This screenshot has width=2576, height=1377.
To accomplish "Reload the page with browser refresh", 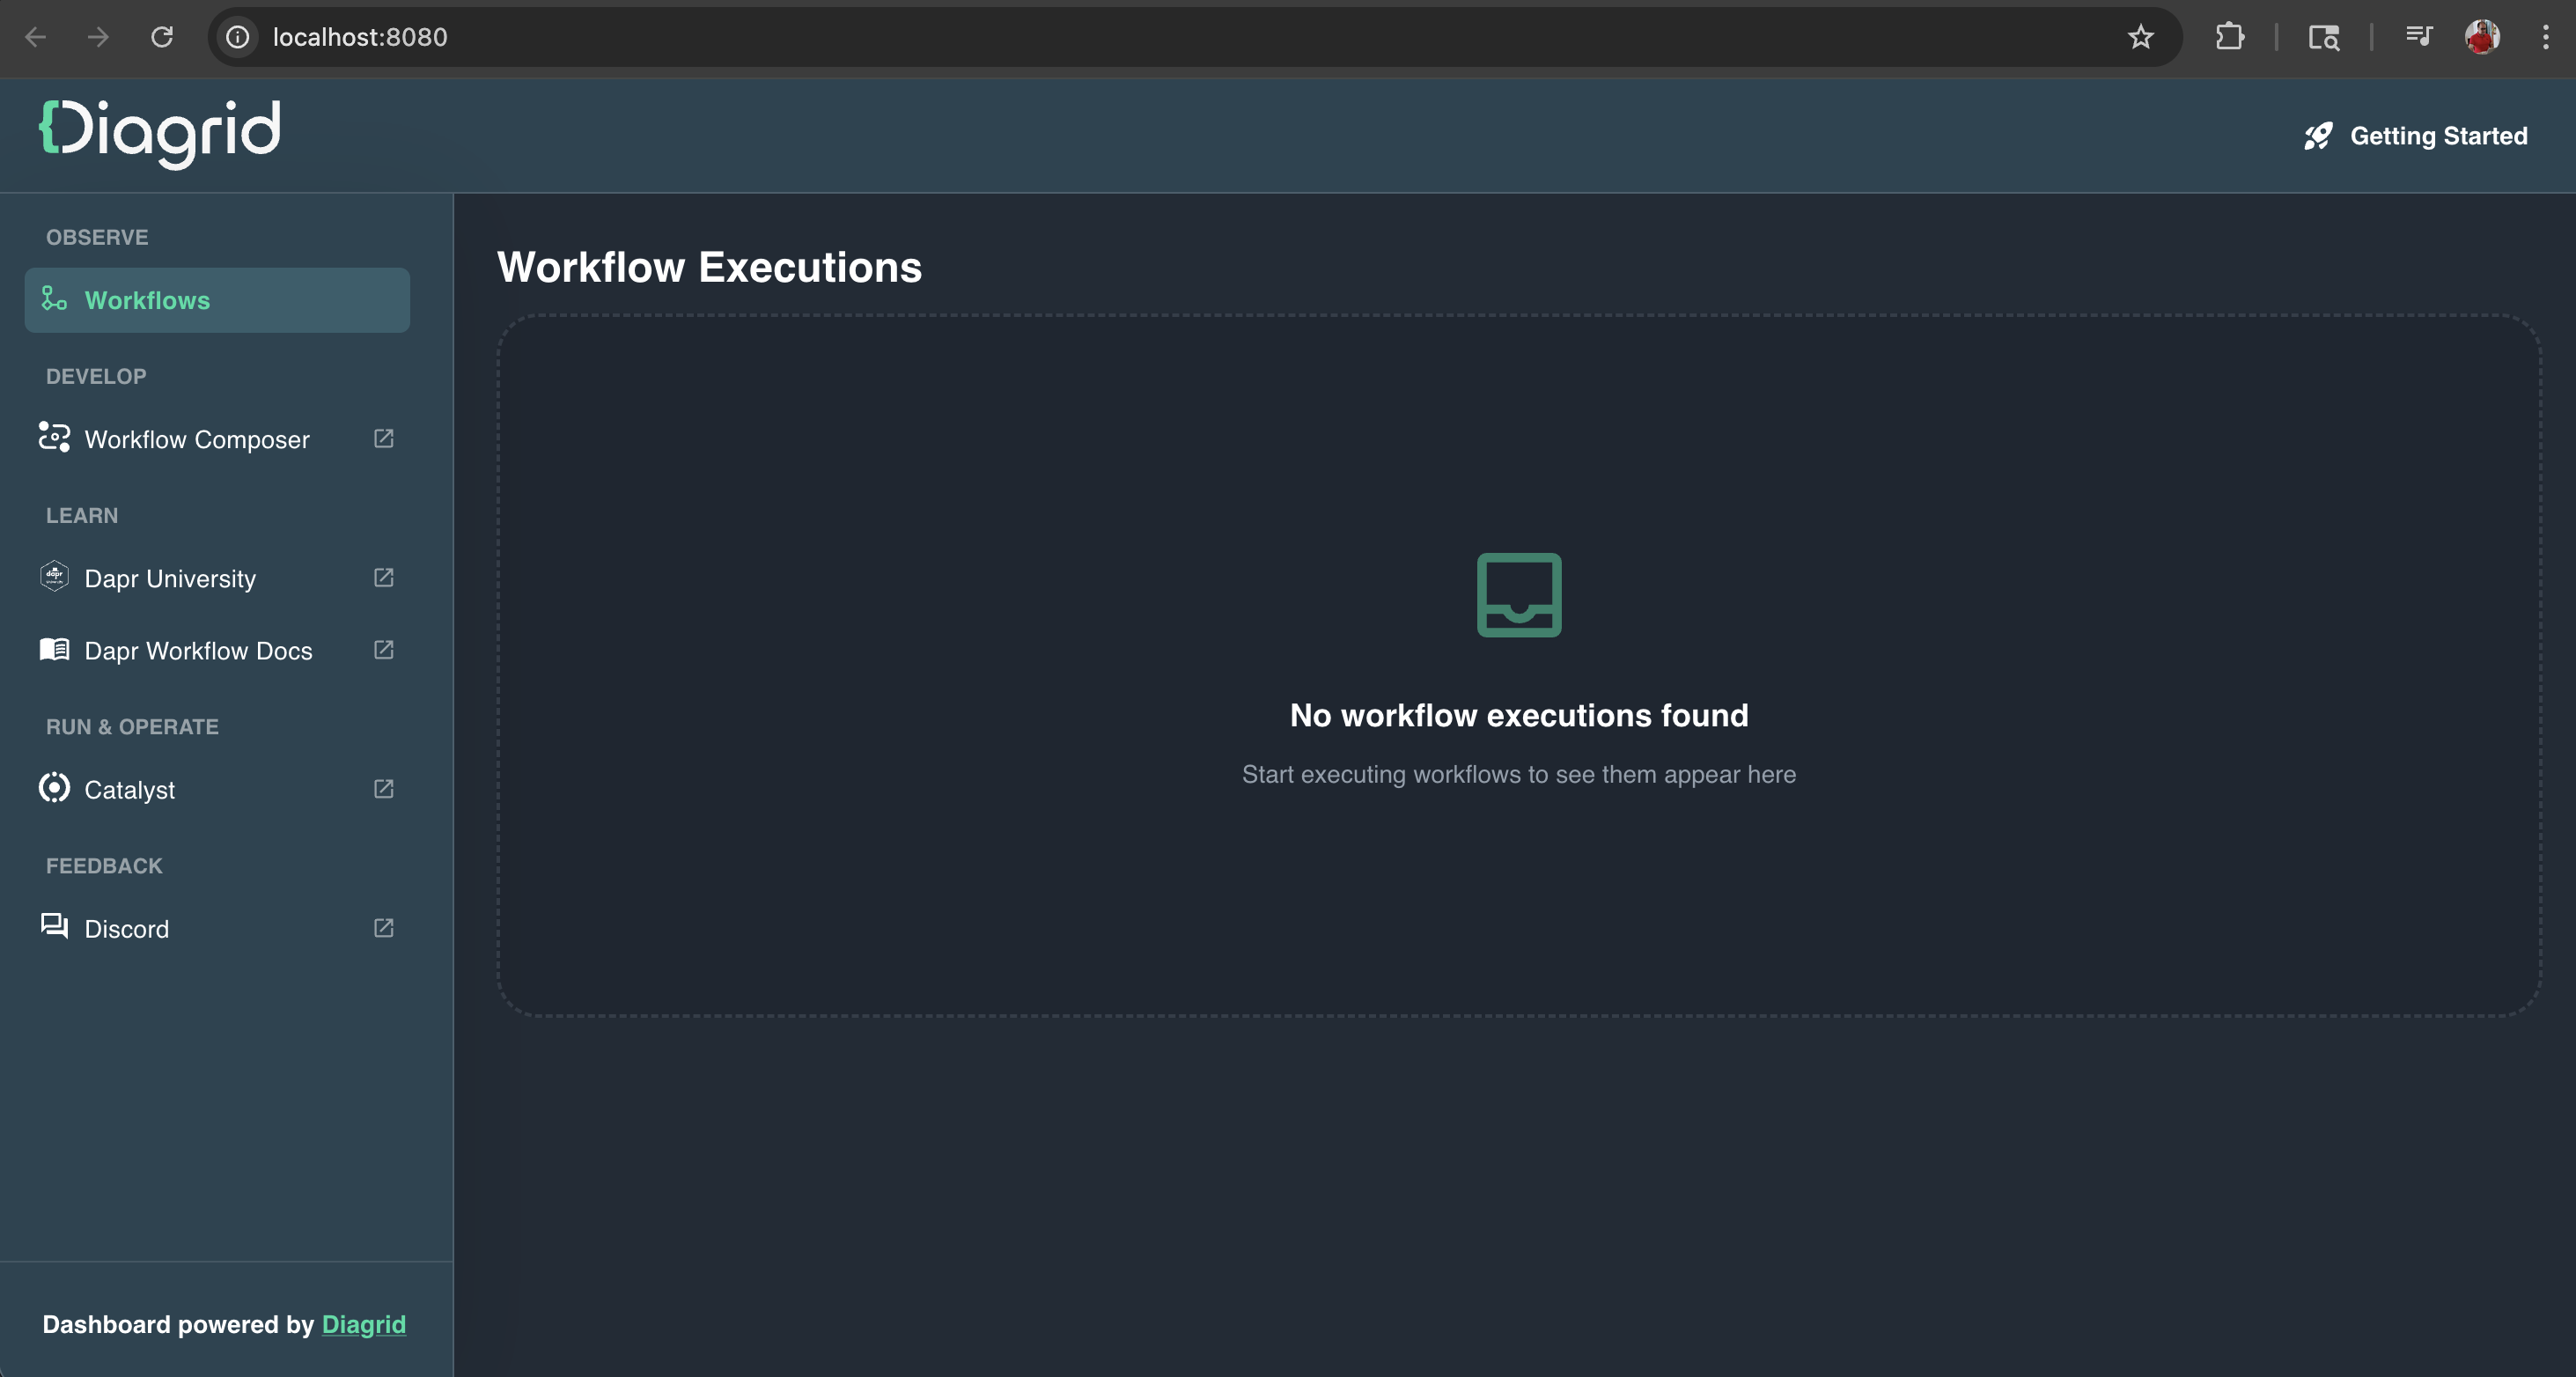I will 162,37.
